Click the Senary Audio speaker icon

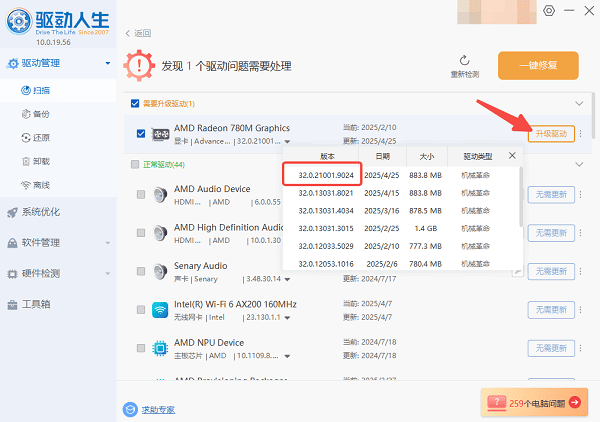tap(160, 271)
